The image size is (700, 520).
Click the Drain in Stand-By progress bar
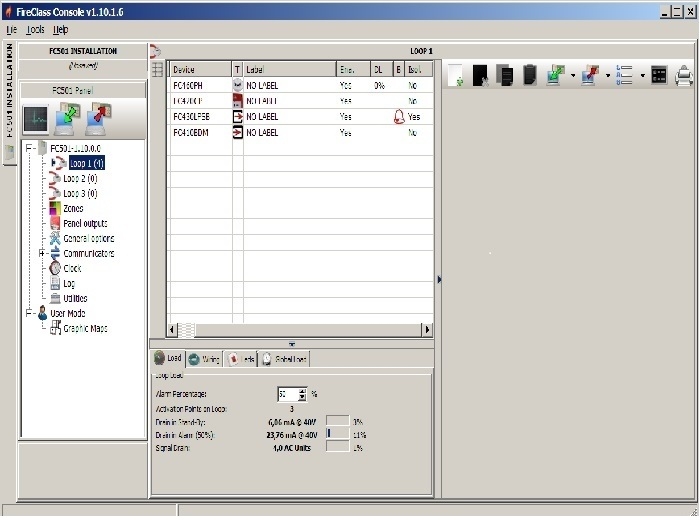[338, 421]
